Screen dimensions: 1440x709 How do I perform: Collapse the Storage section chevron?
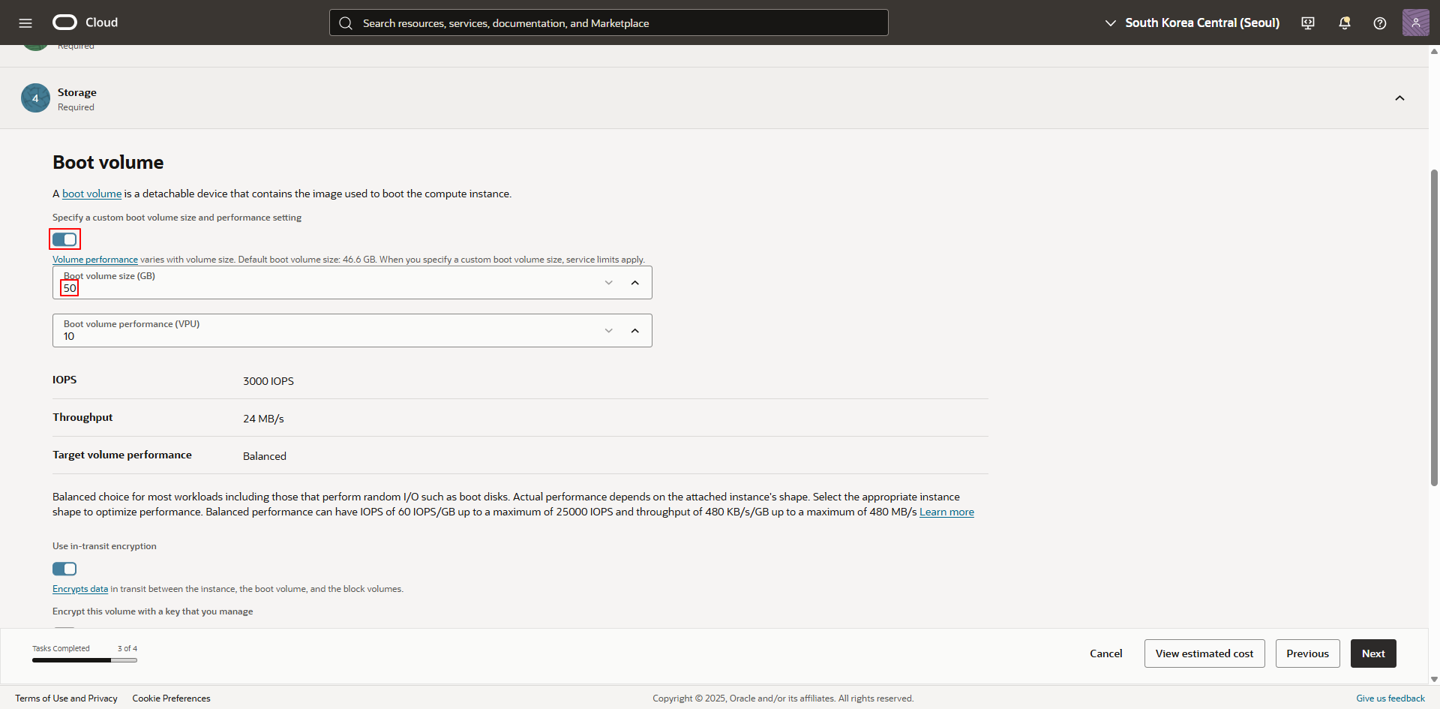[x=1399, y=98]
